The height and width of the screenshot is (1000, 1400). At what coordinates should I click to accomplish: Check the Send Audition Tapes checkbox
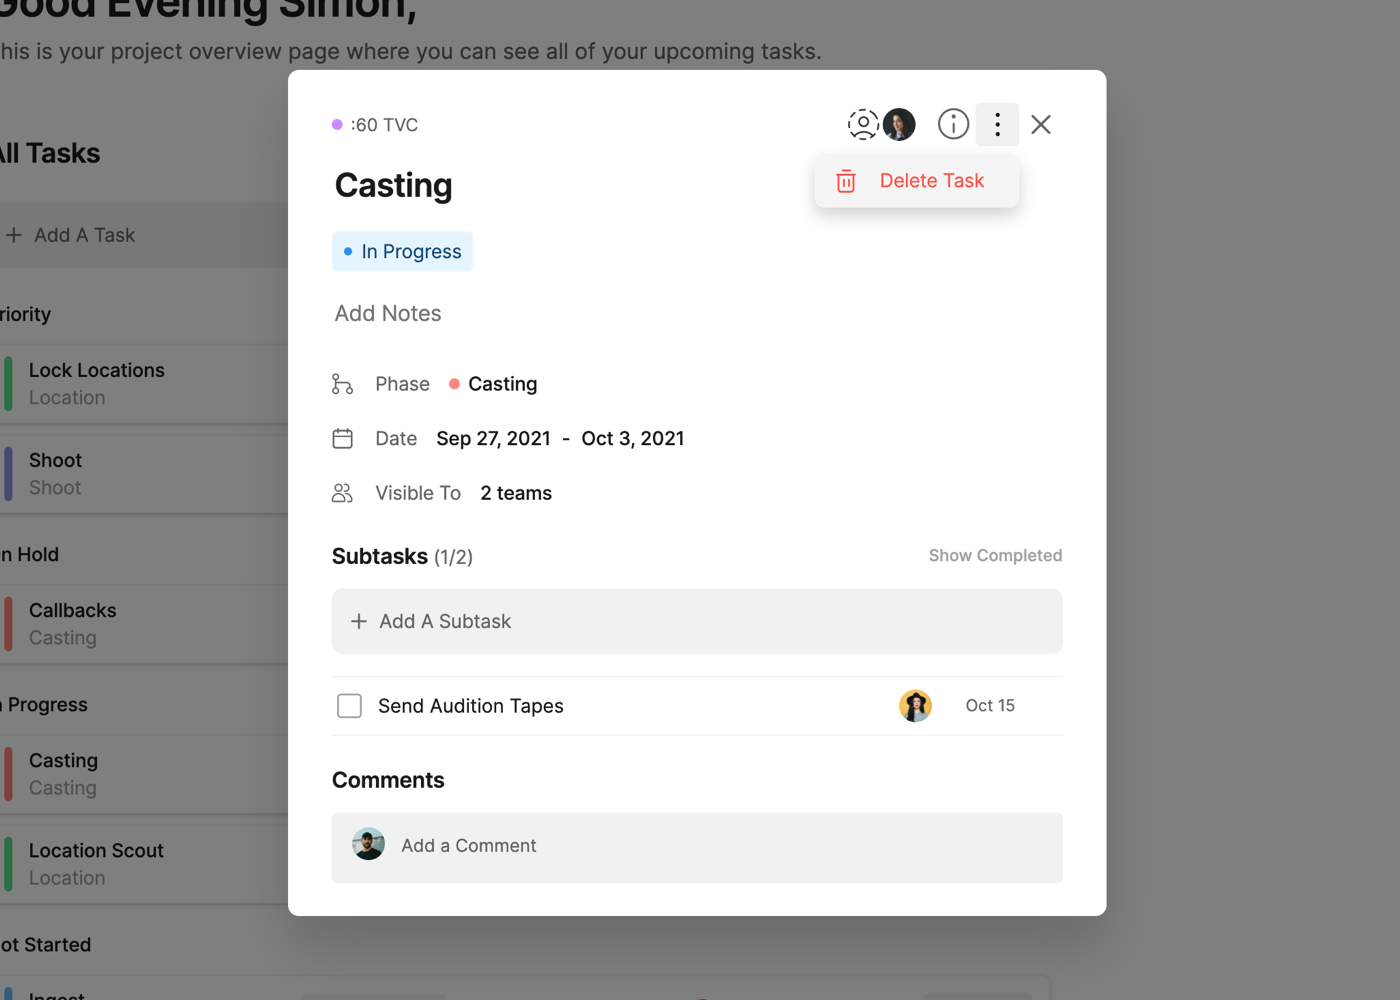tap(349, 706)
